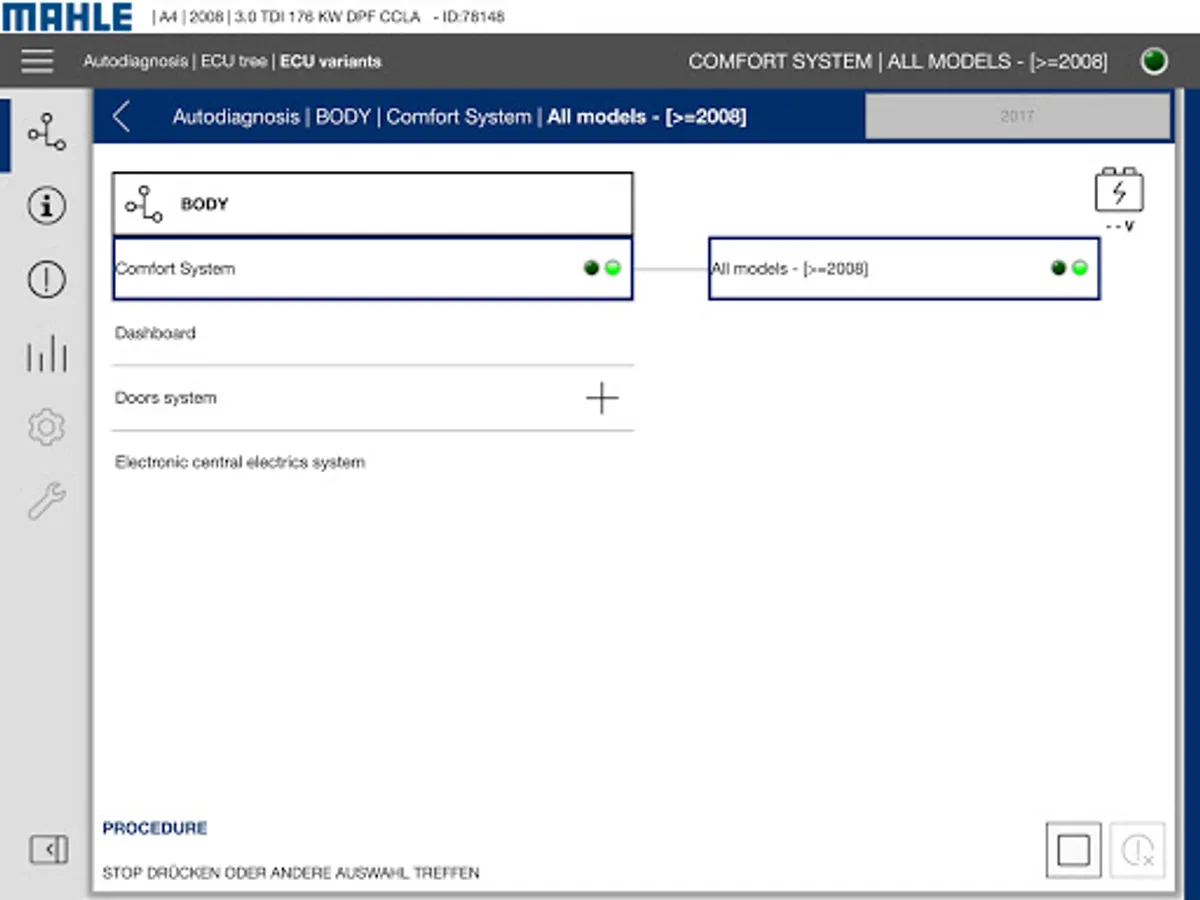
Task: Click All models status LEDs
Action: pyautogui.click(x=1069, y=268)
